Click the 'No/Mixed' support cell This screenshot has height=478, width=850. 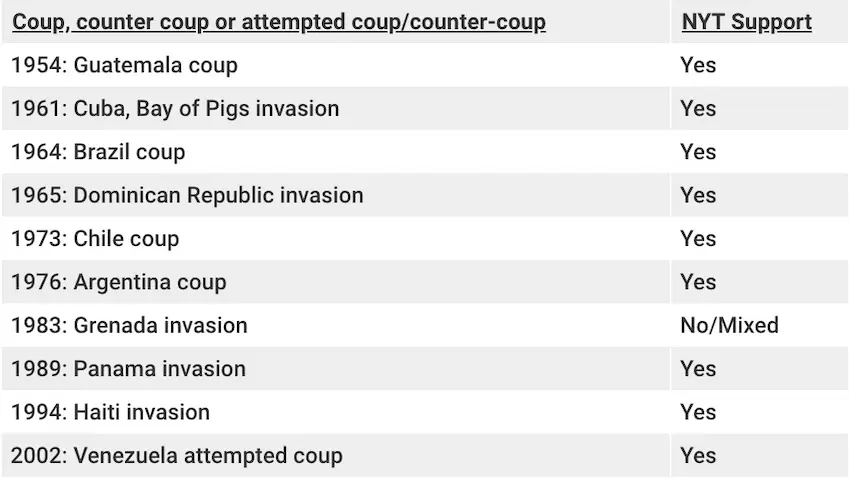coord(729,325)
